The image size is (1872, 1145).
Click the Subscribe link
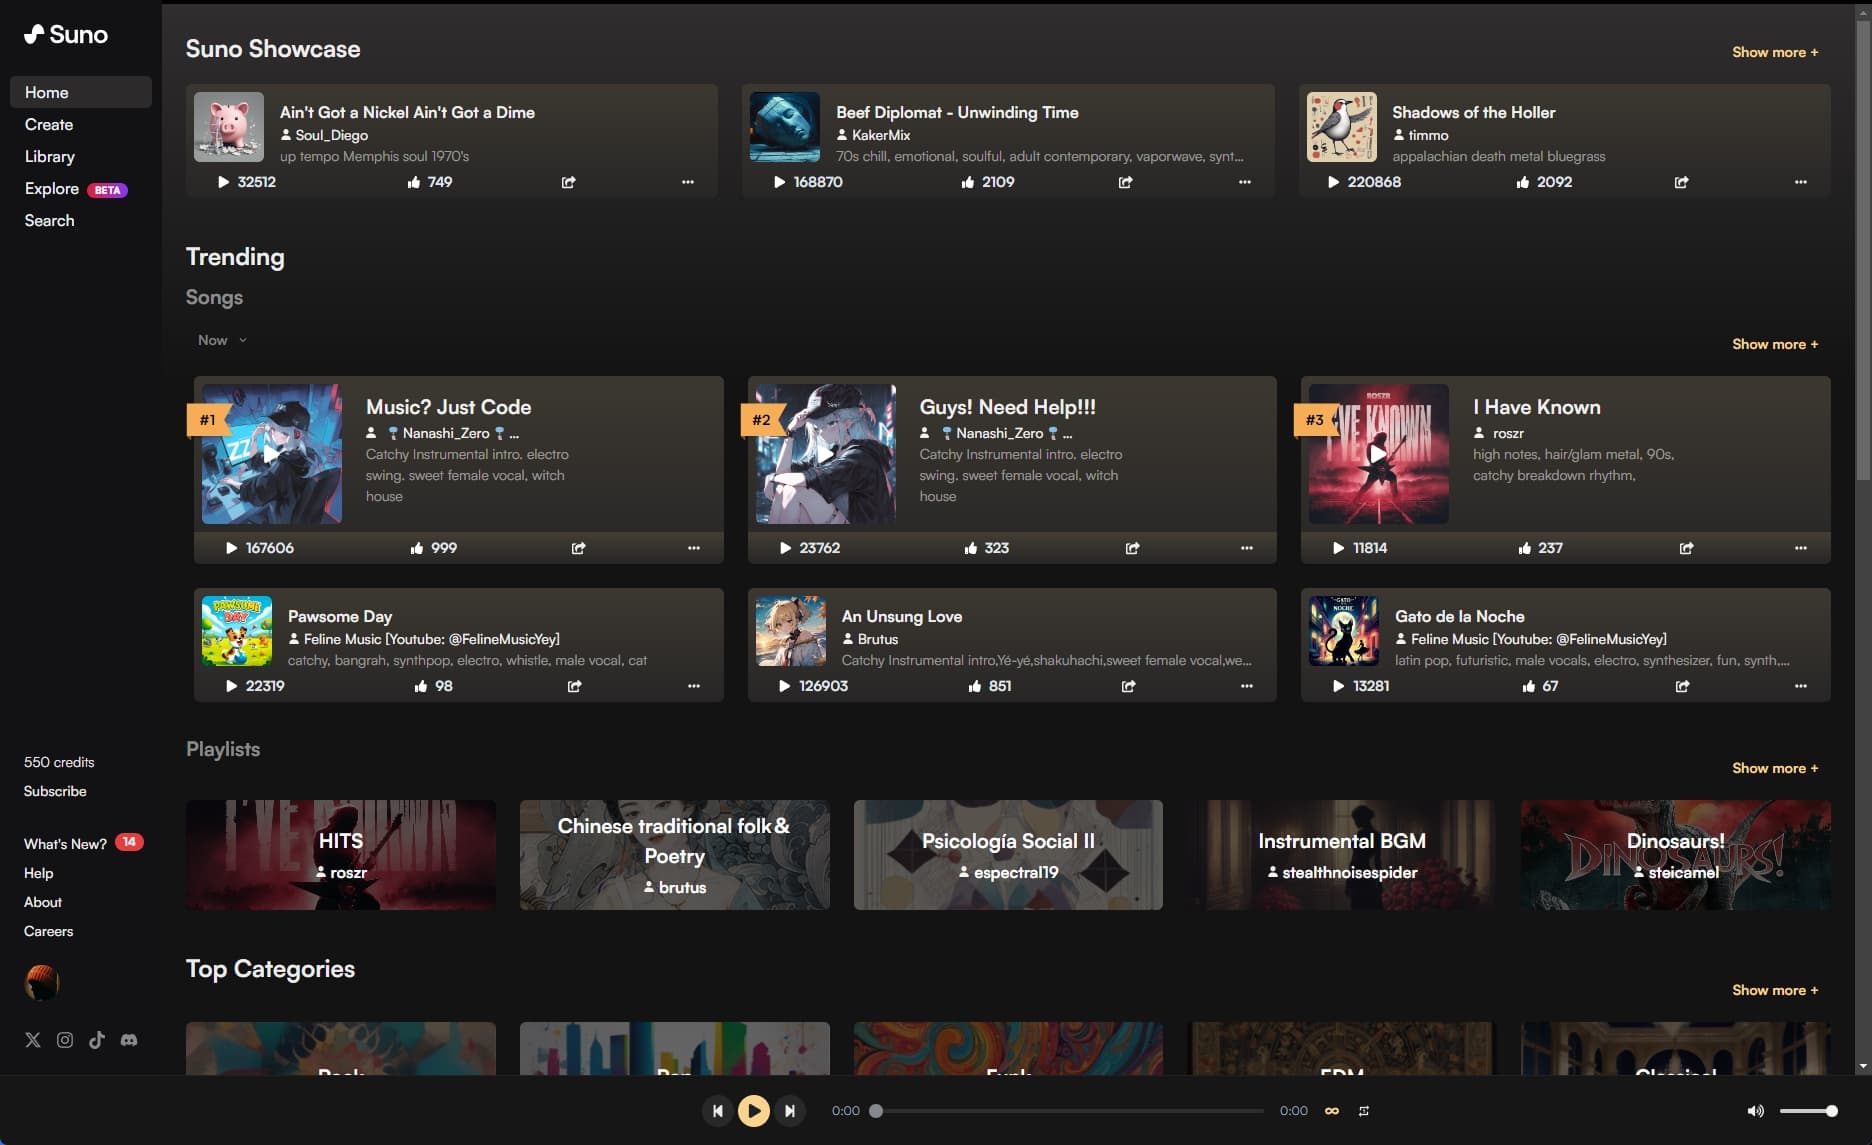click(55, 791)
